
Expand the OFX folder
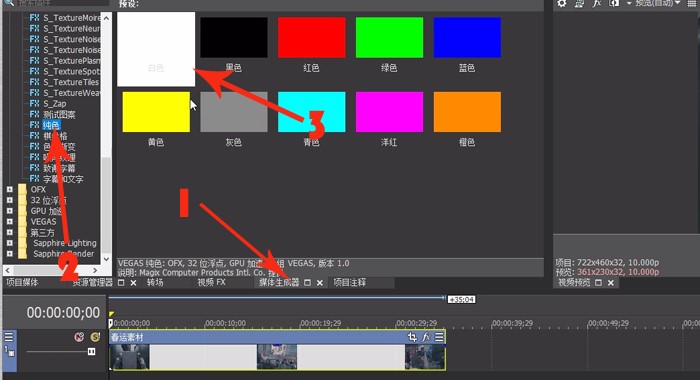pyautogui.click(x=10, y=189)
